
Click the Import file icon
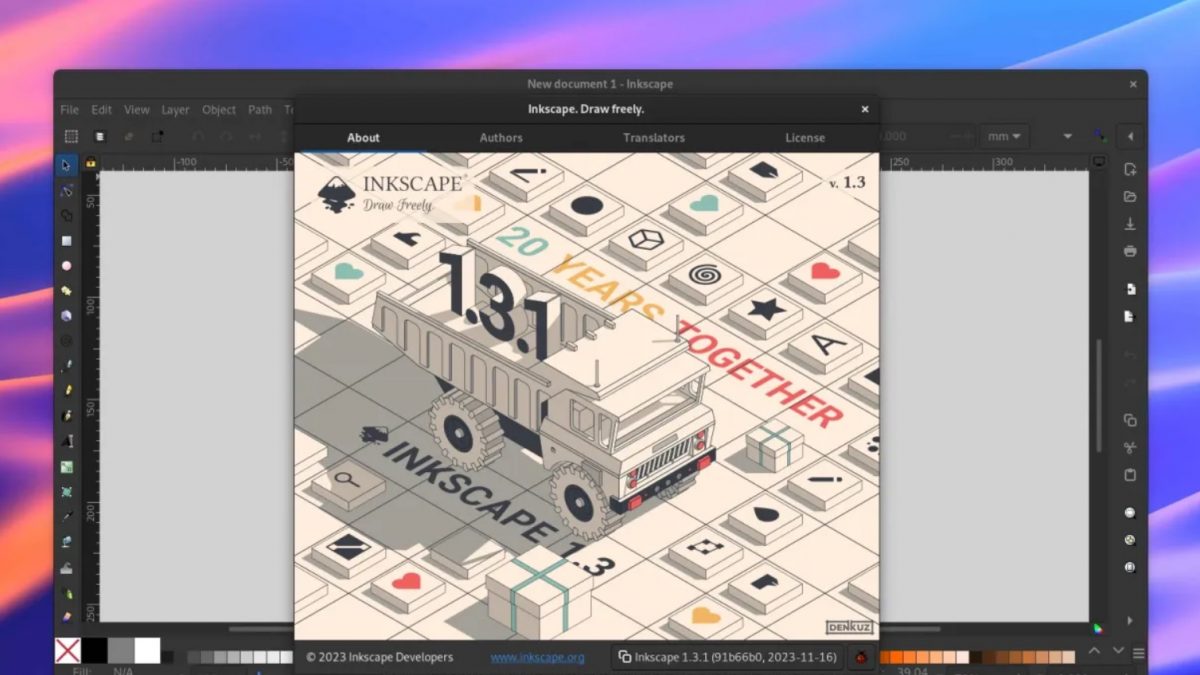pyautogui.click(x=1130, y=289)
